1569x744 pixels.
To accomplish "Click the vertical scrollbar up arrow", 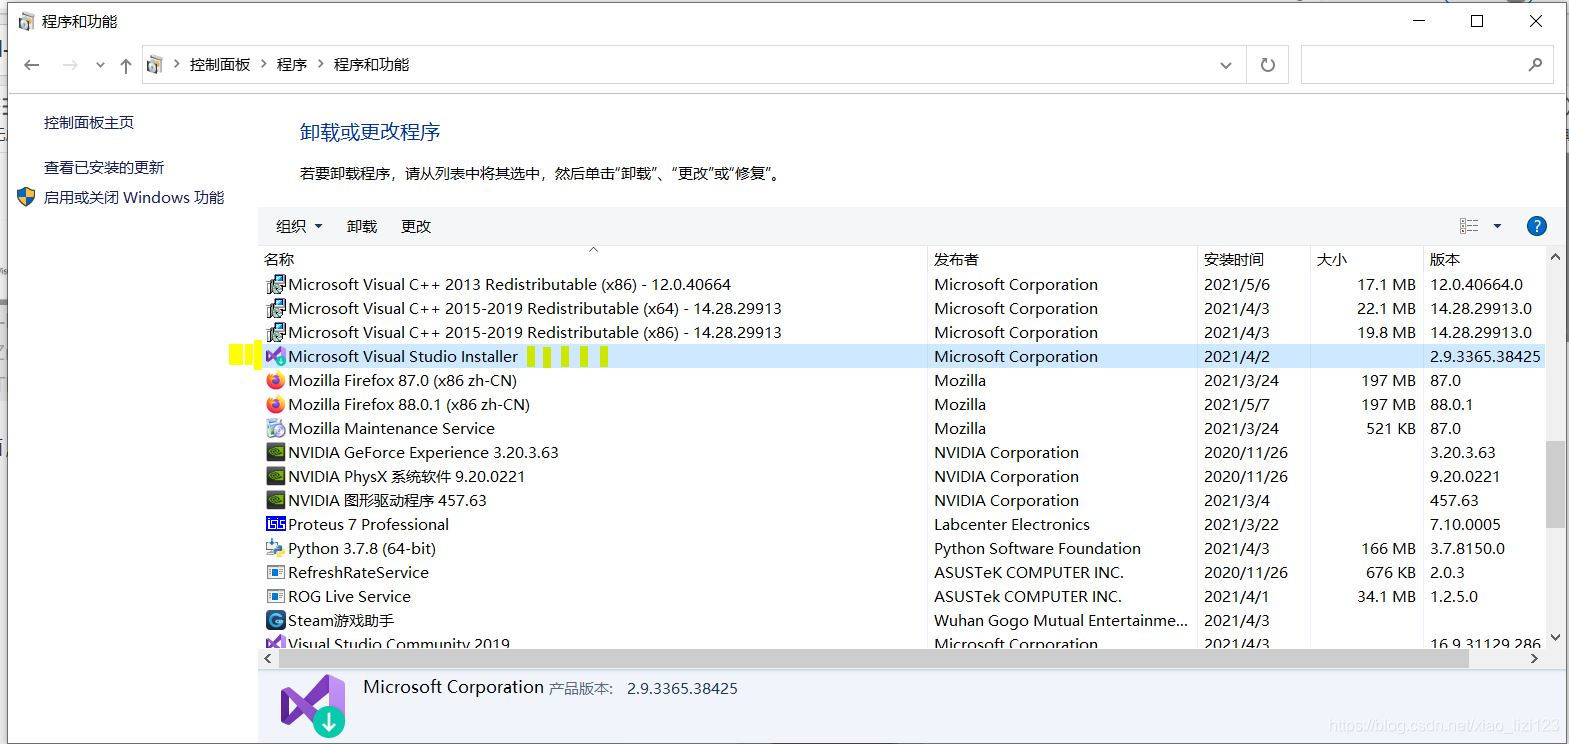I will click(x=1555, y=258).
